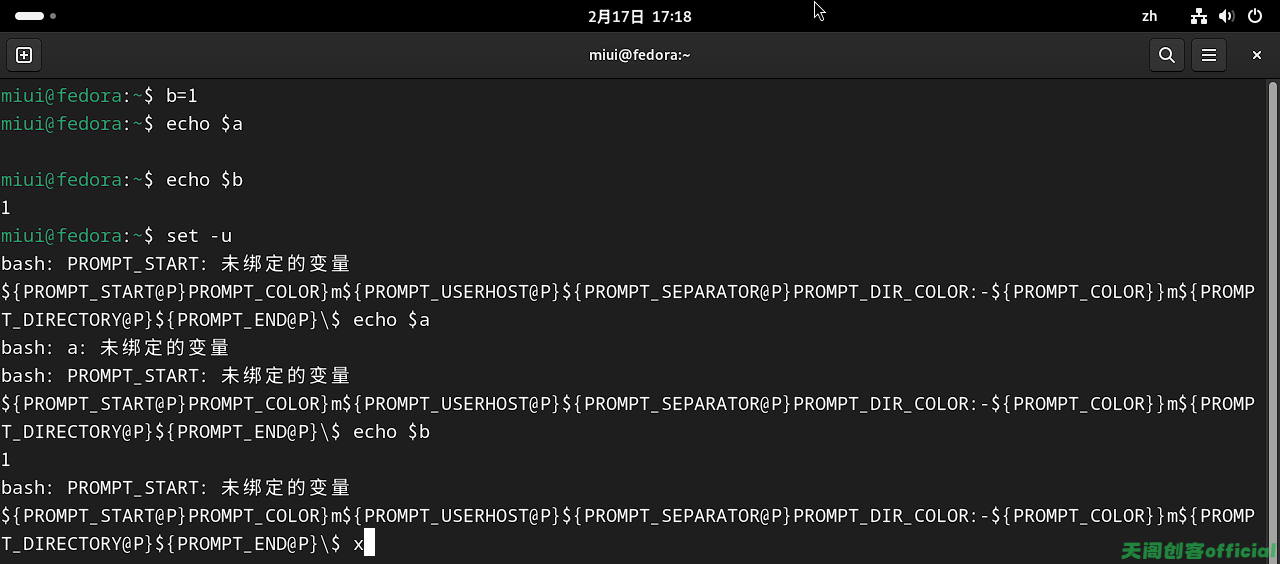Click the terminal cursor after the x

coord(369,543)
